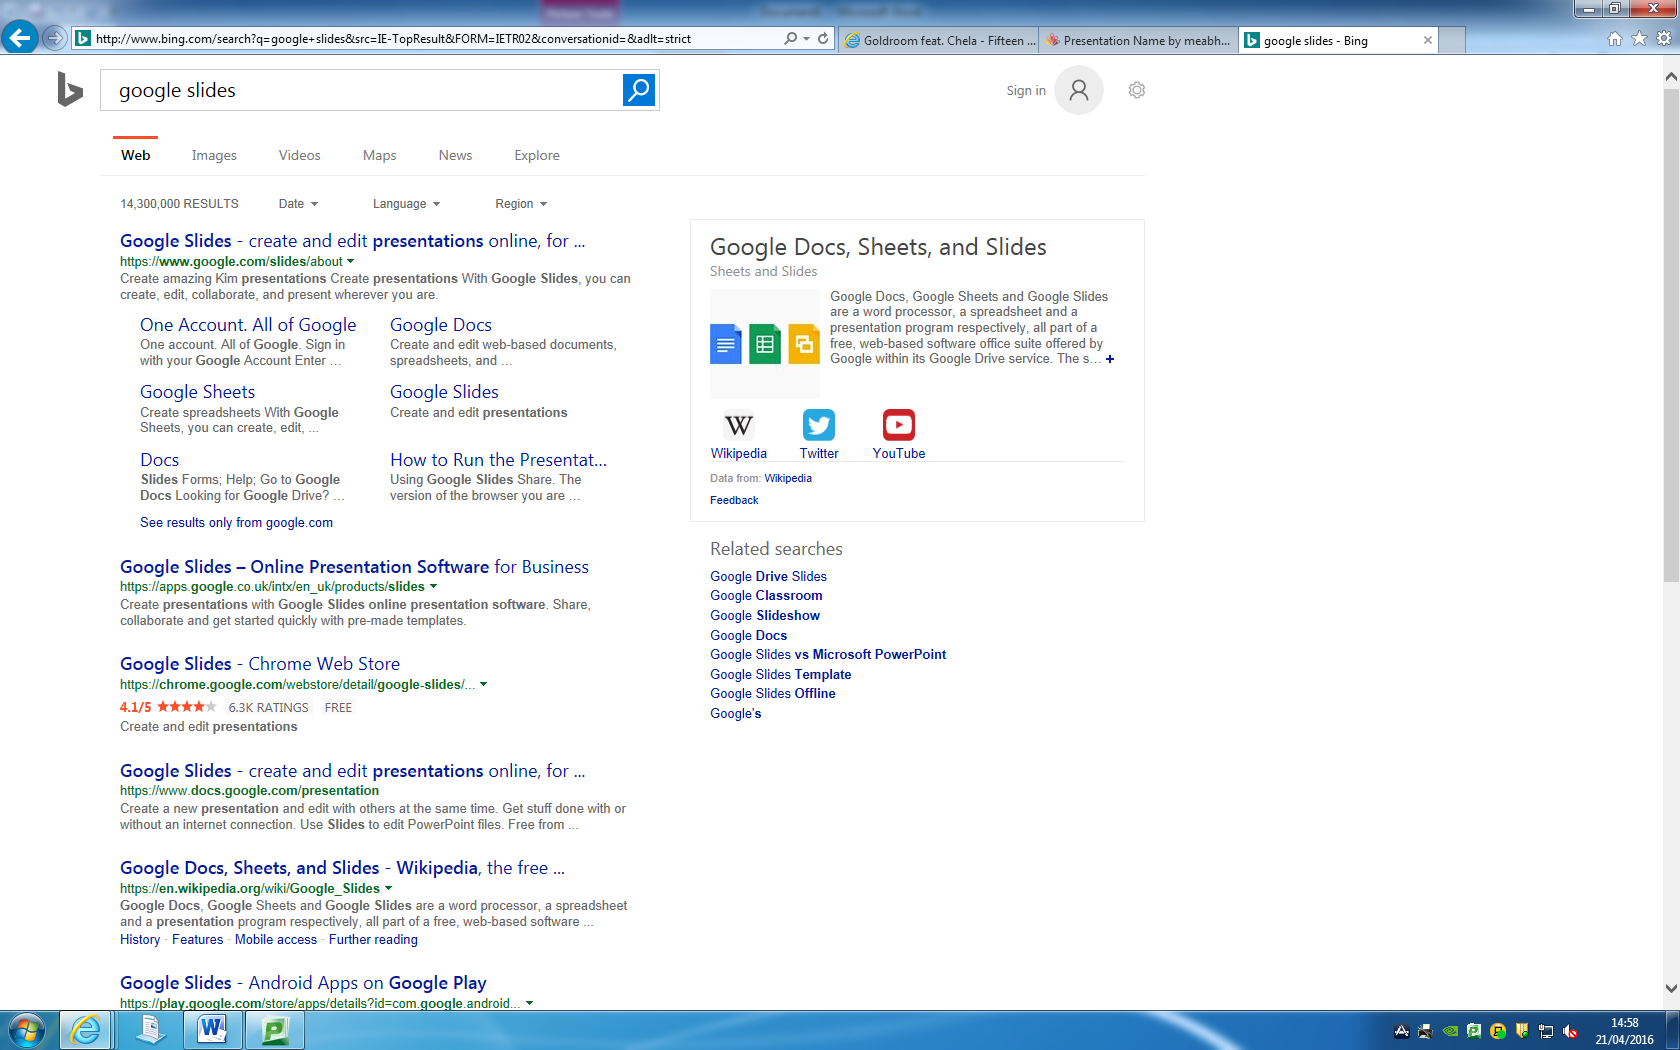
Task: Click the Feedback link in info card
Action: tap(734, 500)
